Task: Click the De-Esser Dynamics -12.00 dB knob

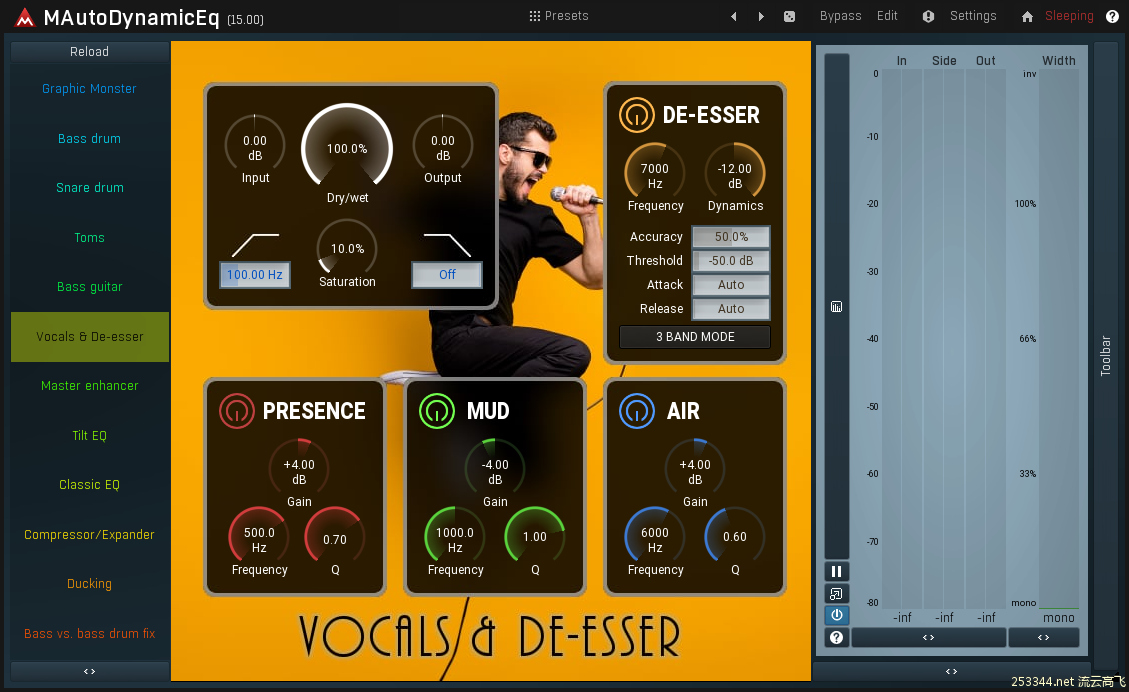Action: [x=734, y=173]
